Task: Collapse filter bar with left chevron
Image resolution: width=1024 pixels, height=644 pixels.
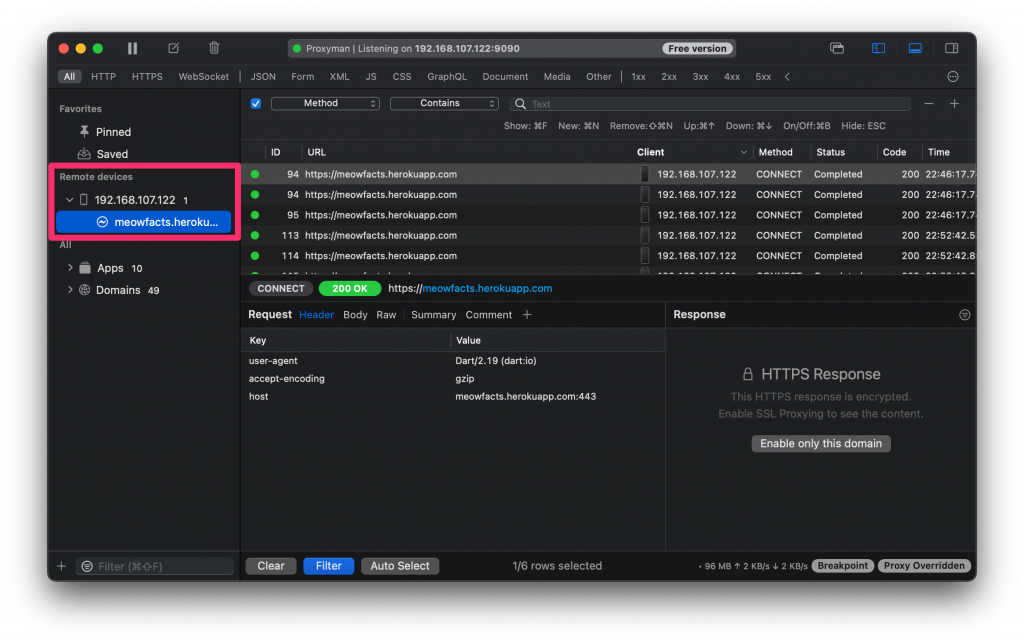Action: tap(787, 76)
